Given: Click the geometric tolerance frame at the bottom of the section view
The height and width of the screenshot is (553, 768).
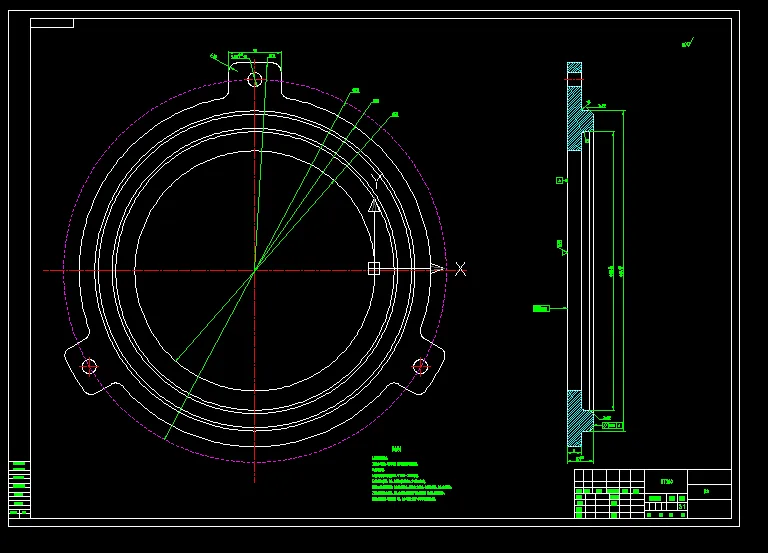Looking at the screenshot, I should pyautogui.click(x=612, y=426).
